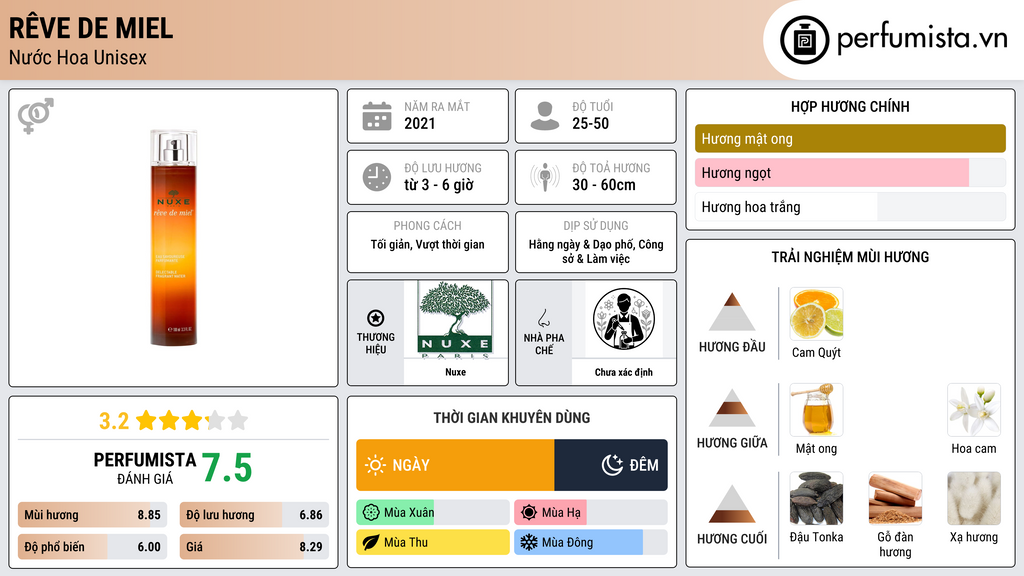Click the middle note pyramid icon (Hương giữa)
Screen dimensions: 1024x576
point(732,408)
